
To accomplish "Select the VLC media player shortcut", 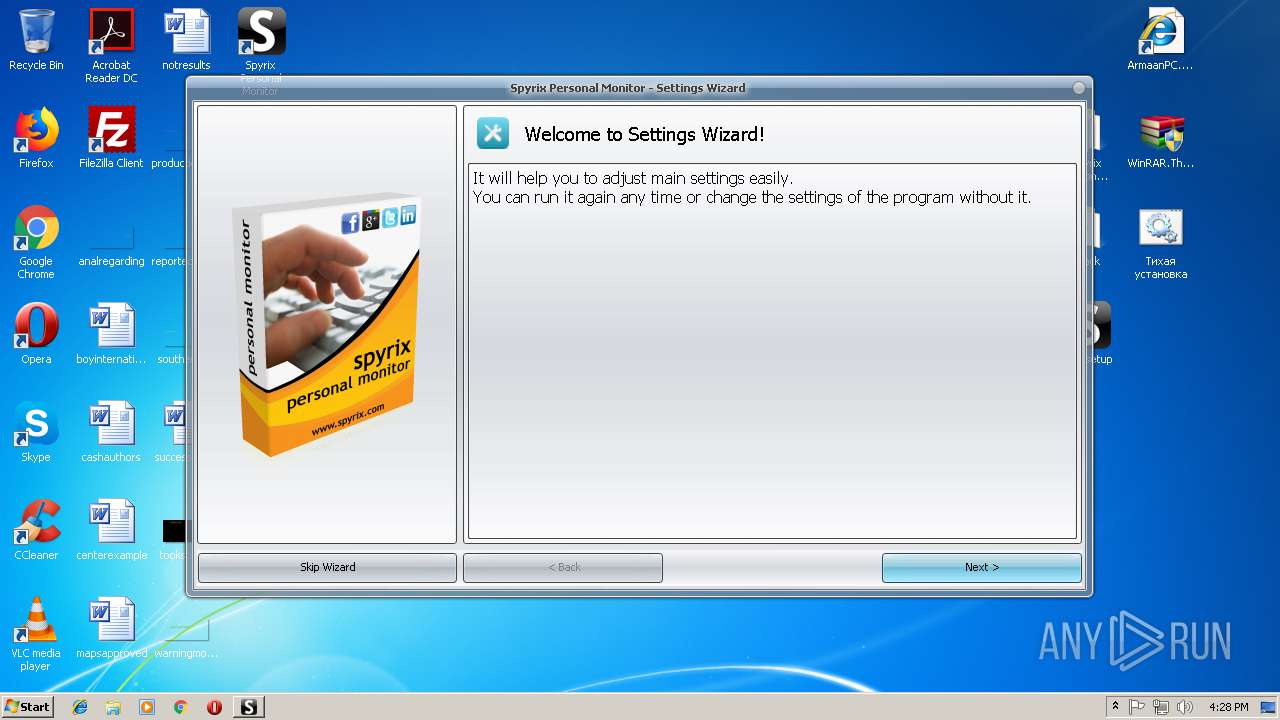I will 36,634.
